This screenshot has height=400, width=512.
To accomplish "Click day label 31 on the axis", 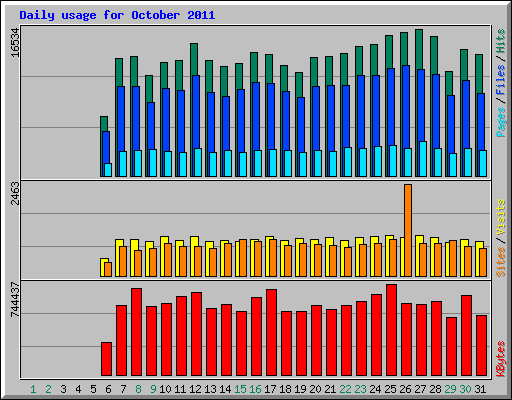I will 480,389.
